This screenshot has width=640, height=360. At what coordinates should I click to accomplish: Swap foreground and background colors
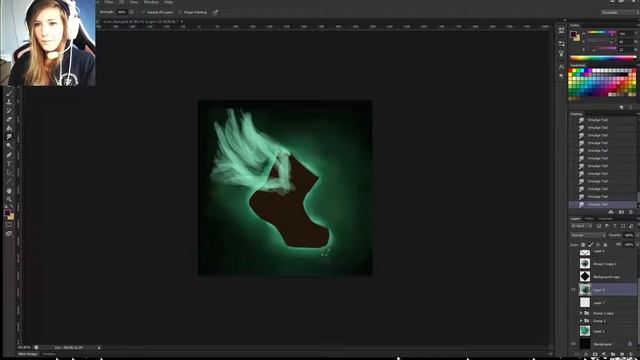[12, 207]
